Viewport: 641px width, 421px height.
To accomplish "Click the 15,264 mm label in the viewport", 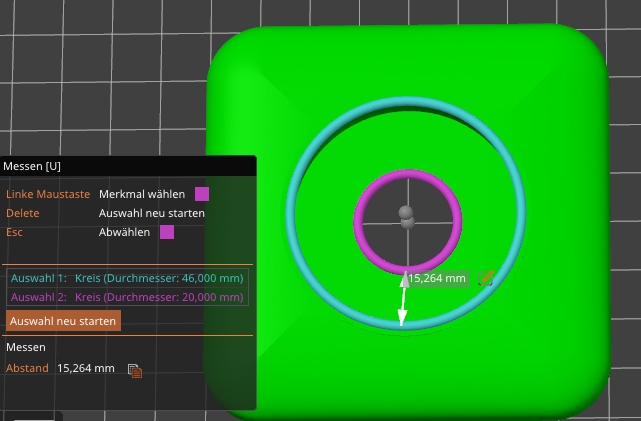I will pos(438,279).
